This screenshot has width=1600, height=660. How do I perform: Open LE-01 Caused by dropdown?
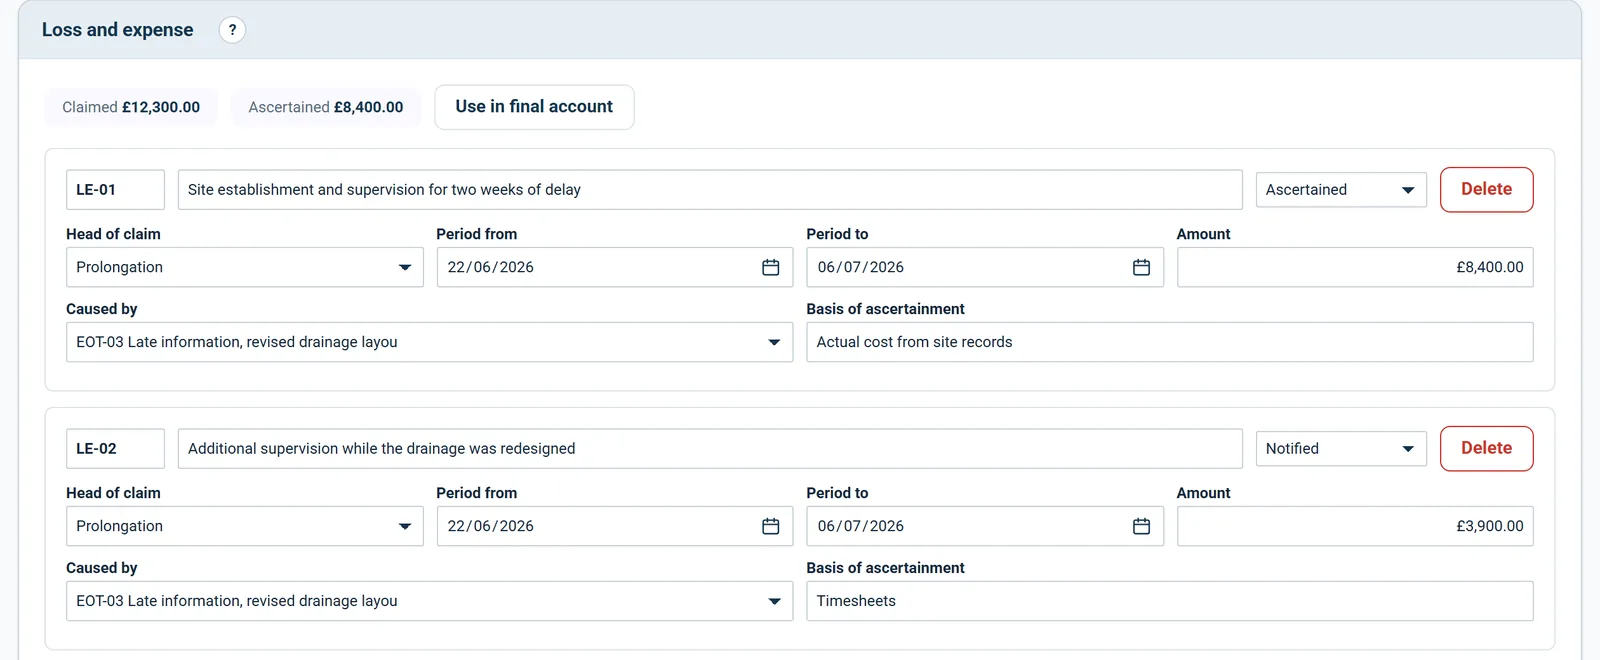tap(429, 342)
